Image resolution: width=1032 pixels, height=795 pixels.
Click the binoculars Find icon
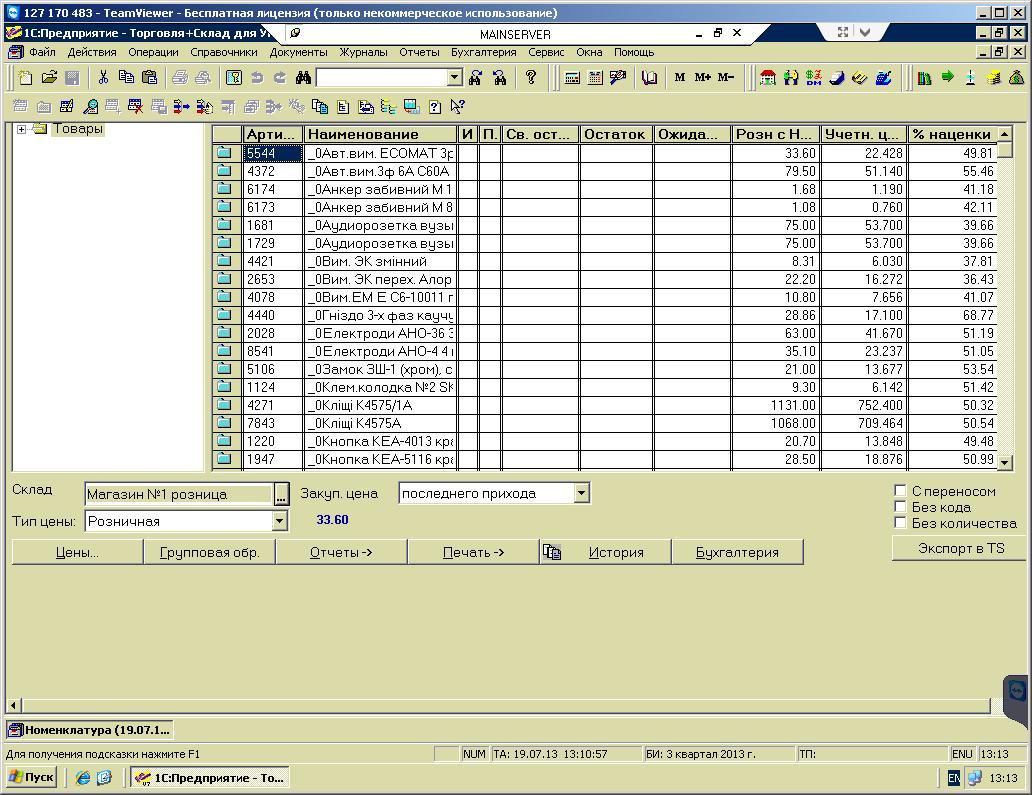(303, 78)
